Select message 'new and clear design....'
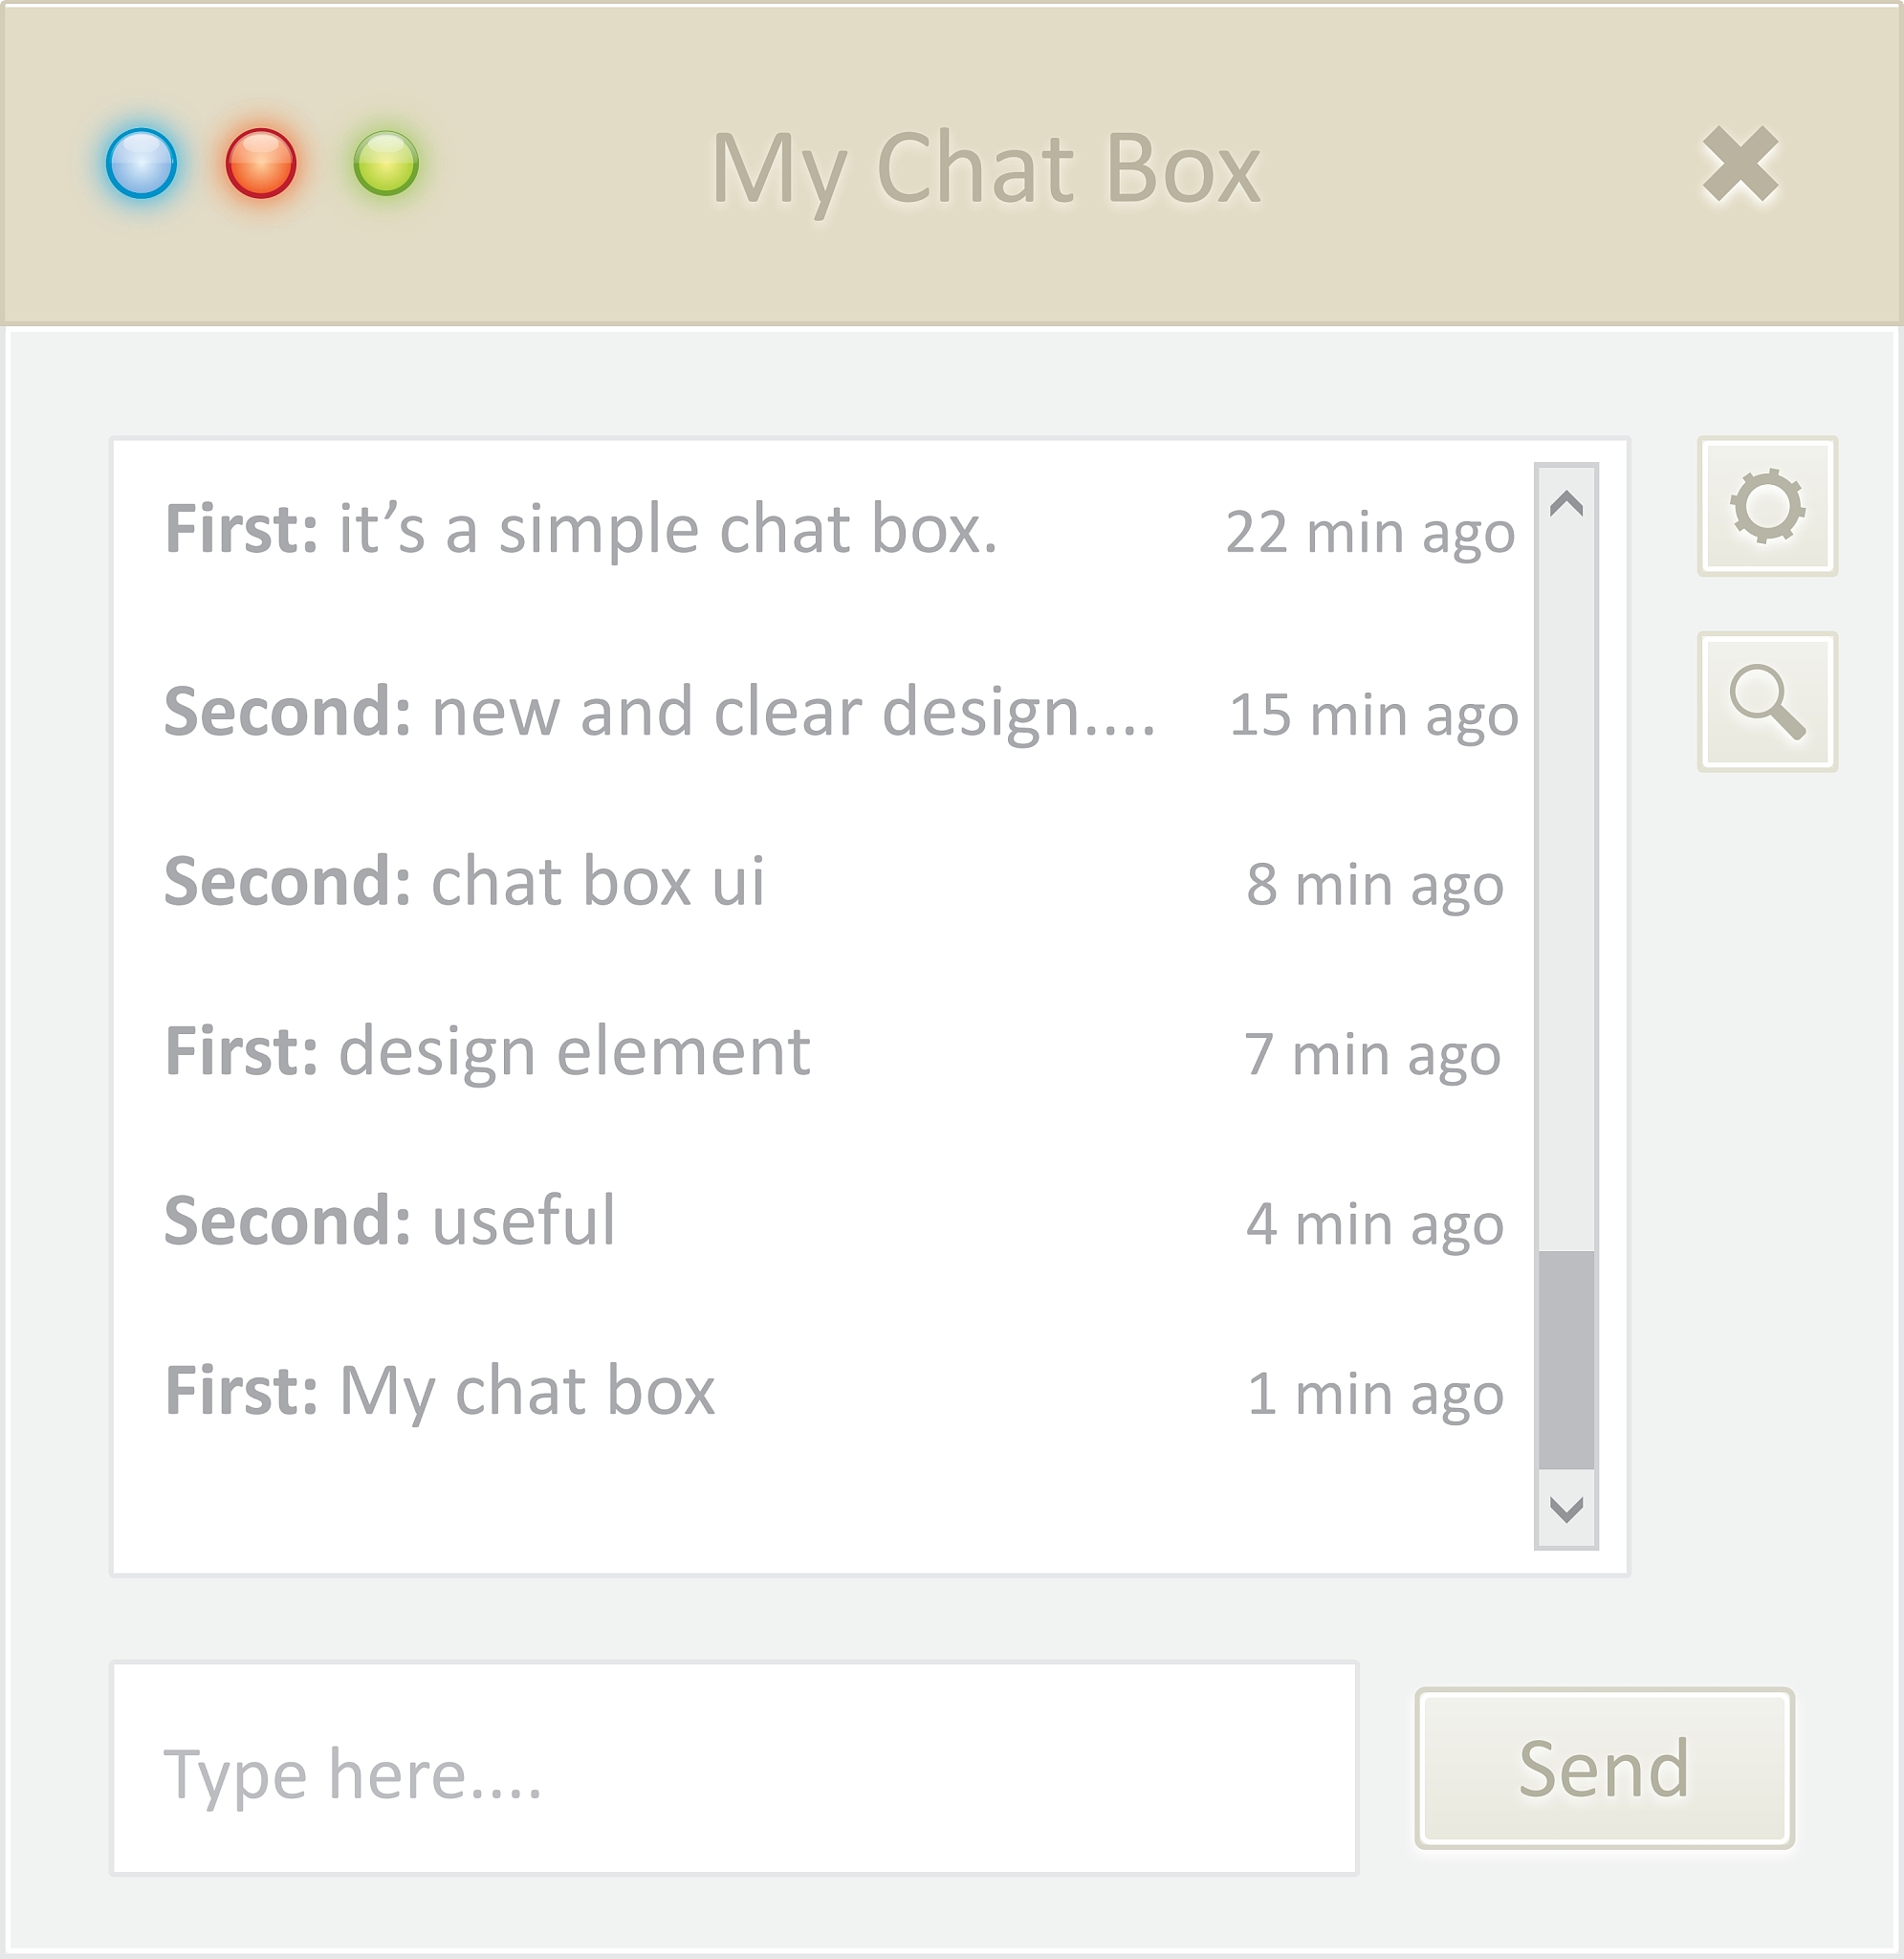 [792, 712]
